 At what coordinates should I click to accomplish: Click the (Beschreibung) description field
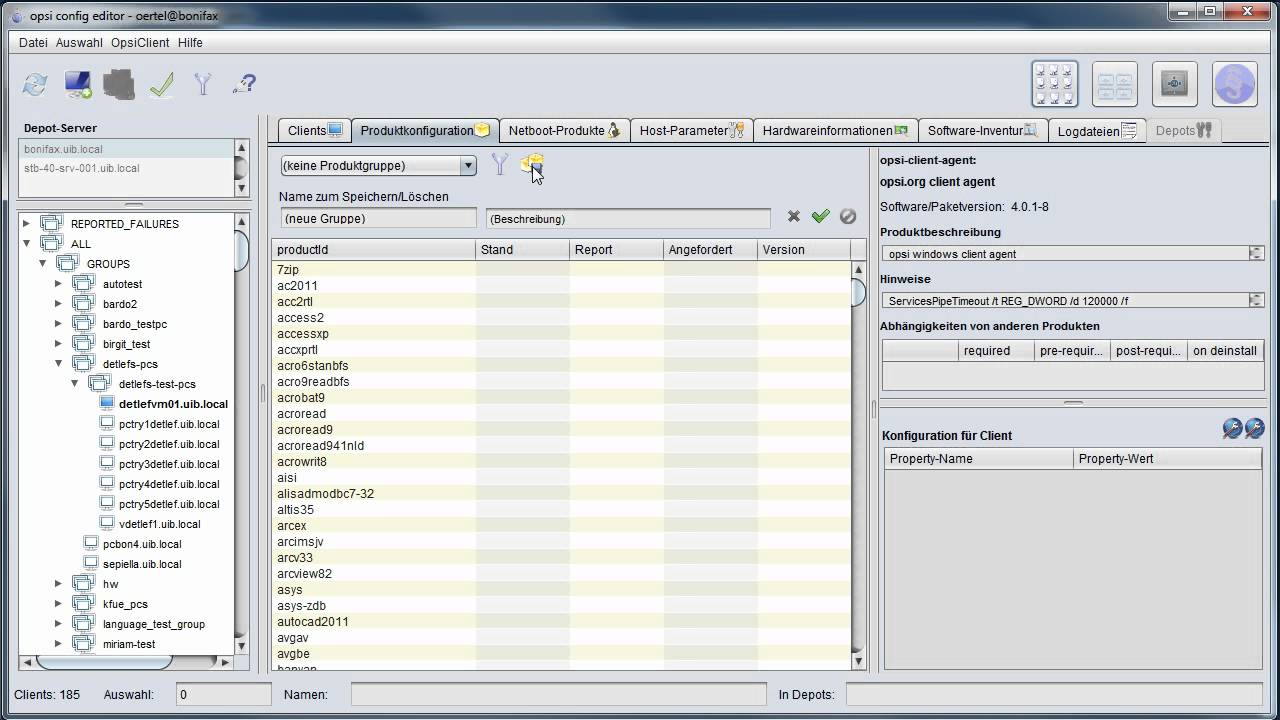click(x=628, y=219)
